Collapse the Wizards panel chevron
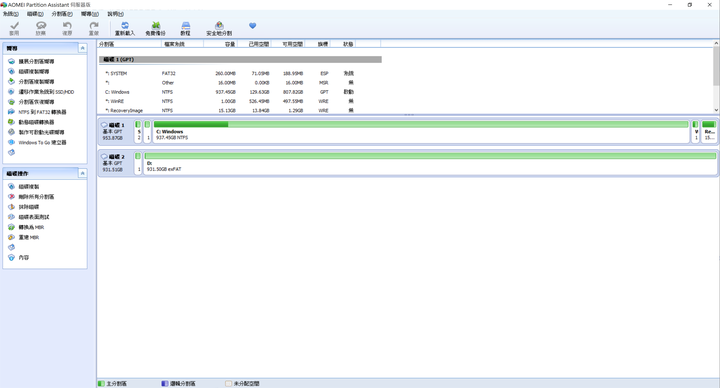The image size is (720, 388). [x=83, y=48]
